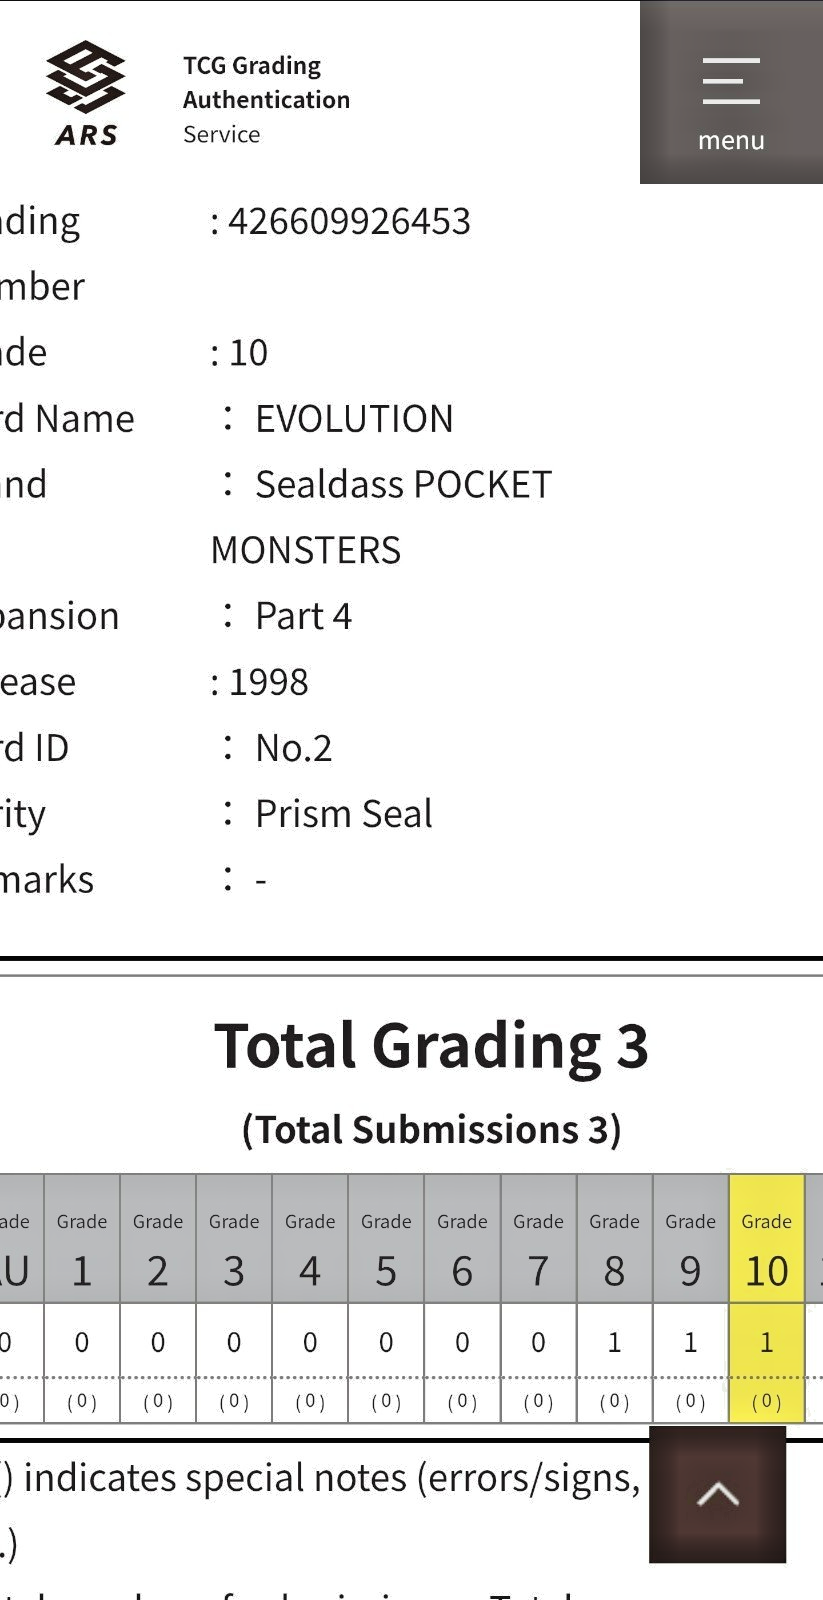
Task: Click the Grade 1 column header
Action: tap(82, 1239)
